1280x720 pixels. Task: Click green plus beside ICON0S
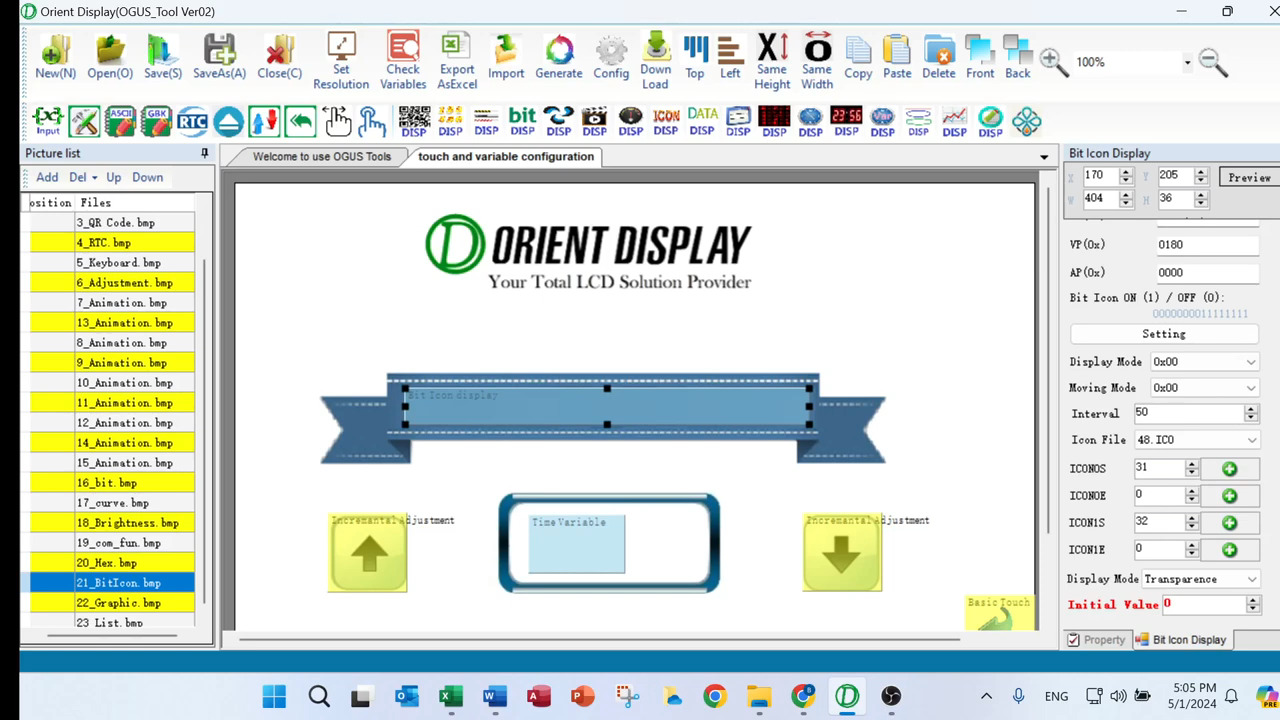(x=1229, y=469)
